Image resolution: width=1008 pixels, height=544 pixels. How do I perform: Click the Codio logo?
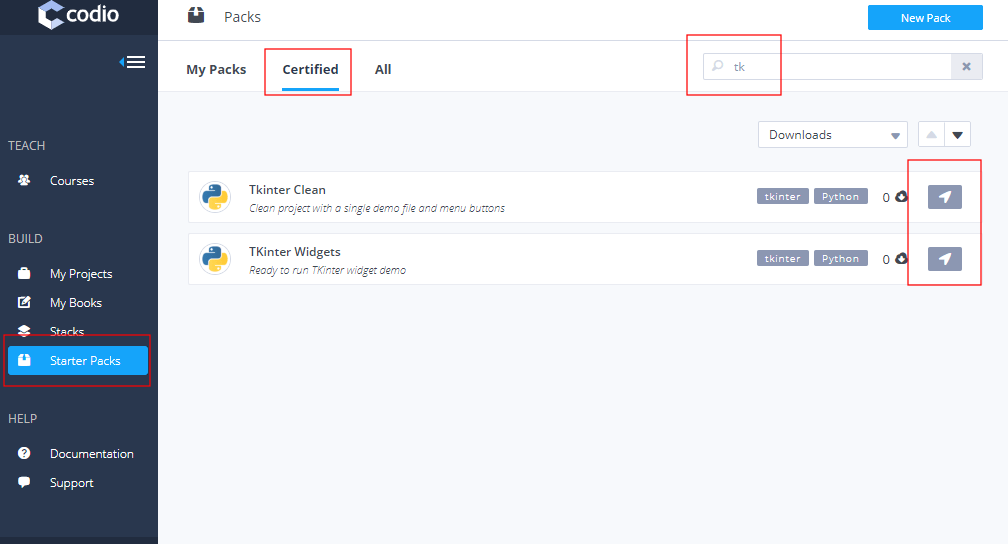(x=78, y=14)
